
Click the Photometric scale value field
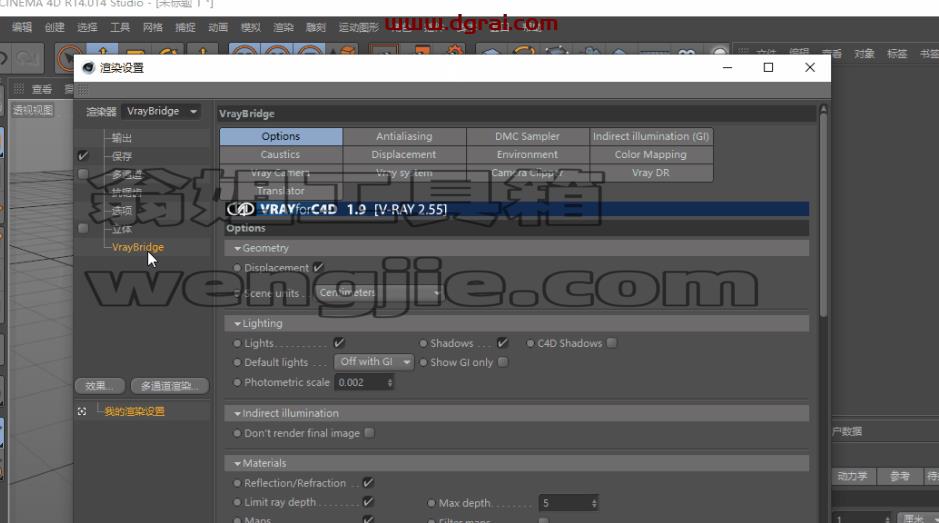tap(361, 382)
